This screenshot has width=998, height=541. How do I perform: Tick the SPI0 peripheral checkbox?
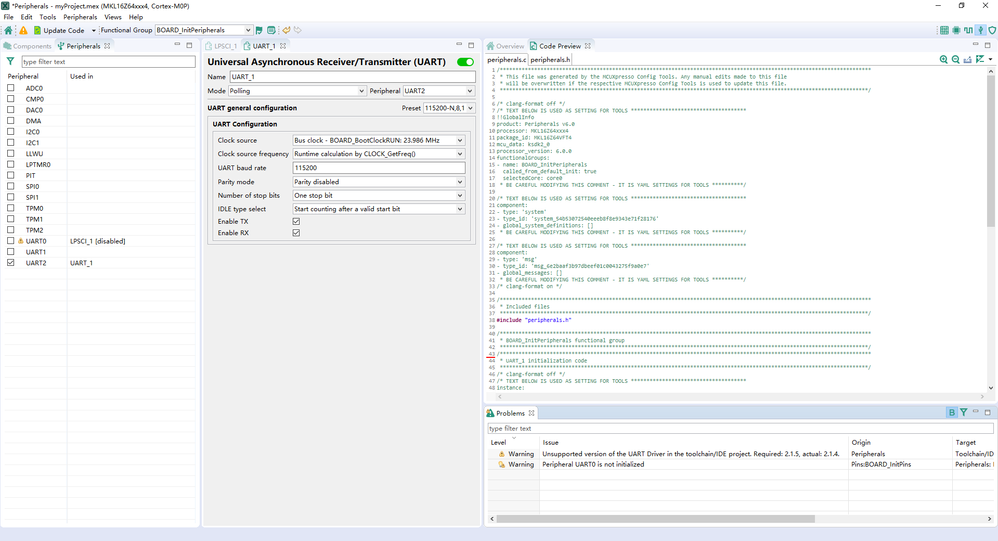pyautogui.click(x=10, y=186)
